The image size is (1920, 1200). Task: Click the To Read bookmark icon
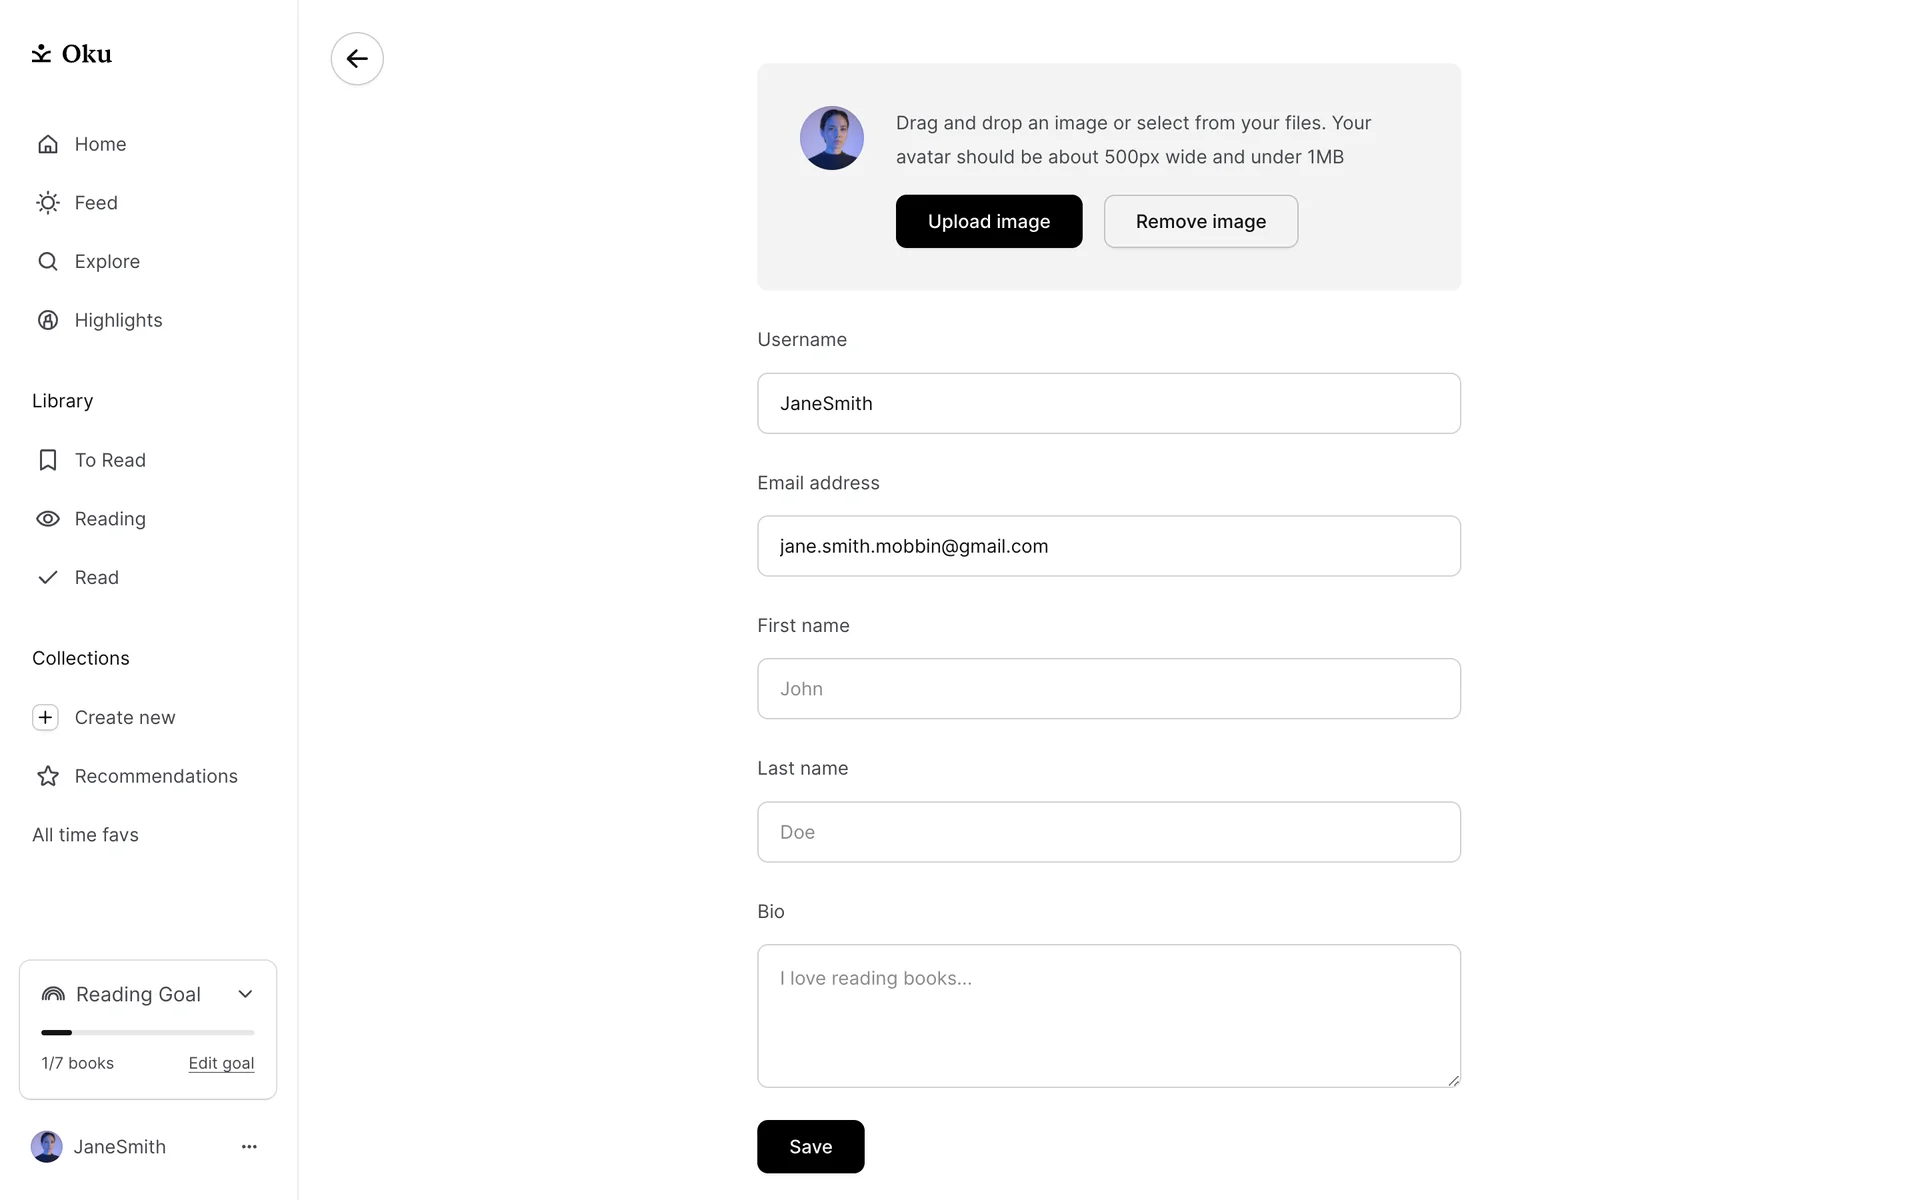(48, 460)
